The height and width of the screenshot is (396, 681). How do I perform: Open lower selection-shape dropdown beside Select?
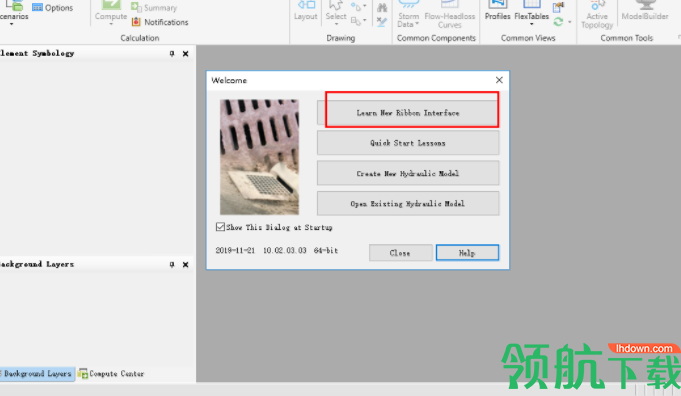click(365, 20)
